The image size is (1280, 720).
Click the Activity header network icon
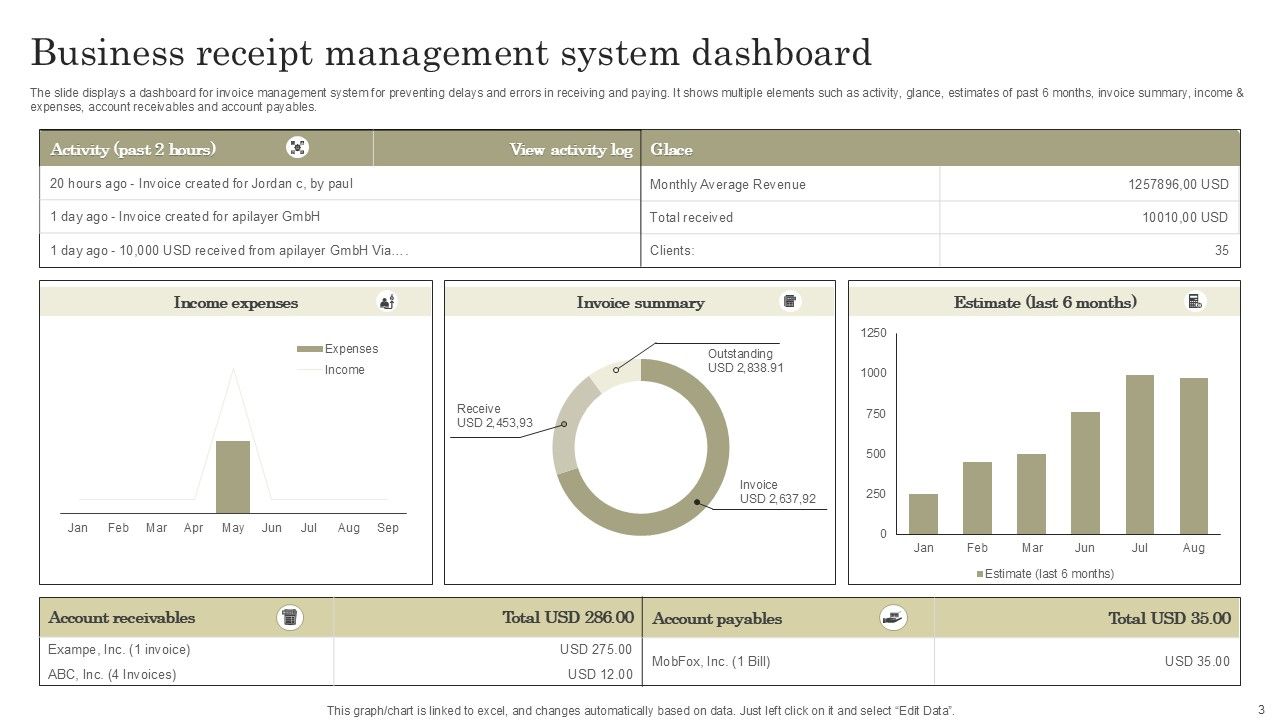click(297, 148)
